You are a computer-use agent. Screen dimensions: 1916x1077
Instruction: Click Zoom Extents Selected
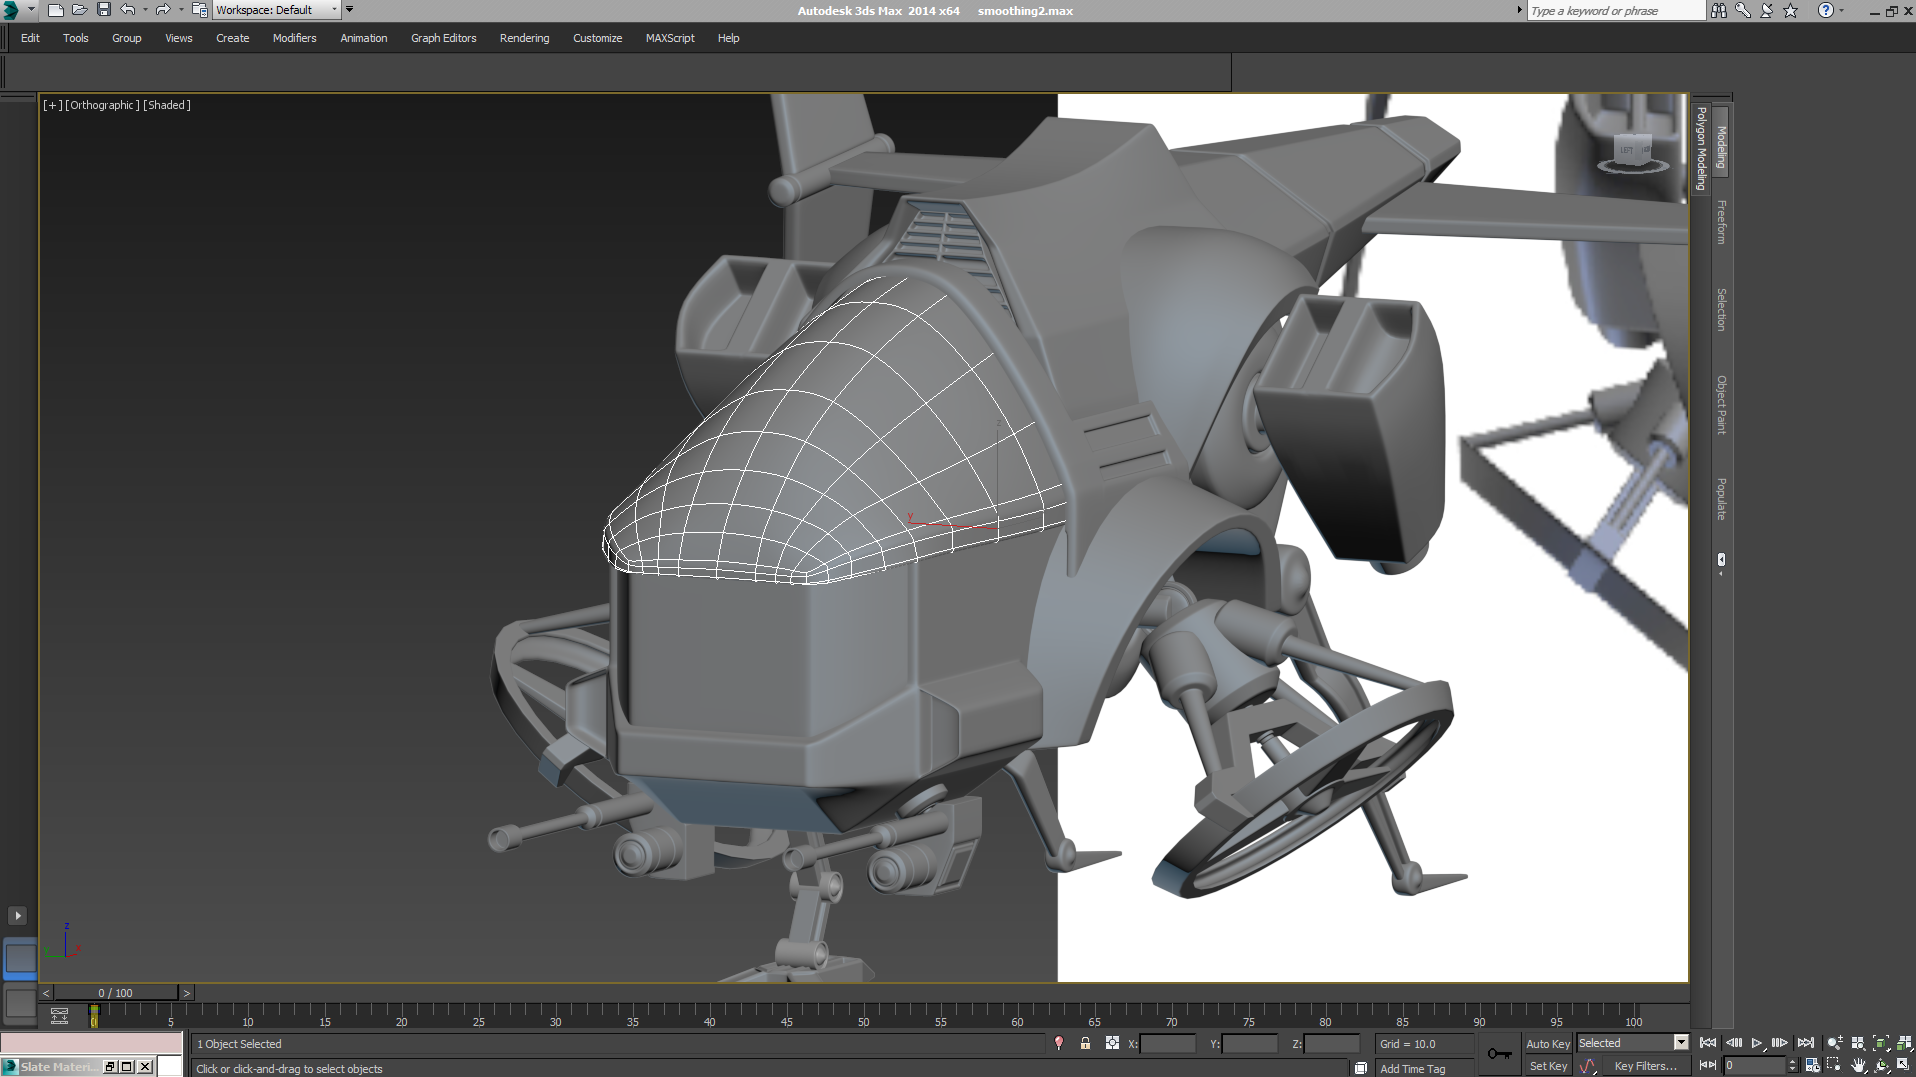[x=1881, y=1043]
